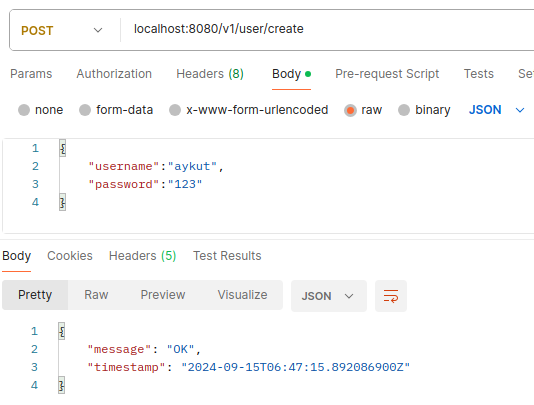Switch to the Params tab
The width and height of the screenshot is (534, 405).
[x=31, y=74]
